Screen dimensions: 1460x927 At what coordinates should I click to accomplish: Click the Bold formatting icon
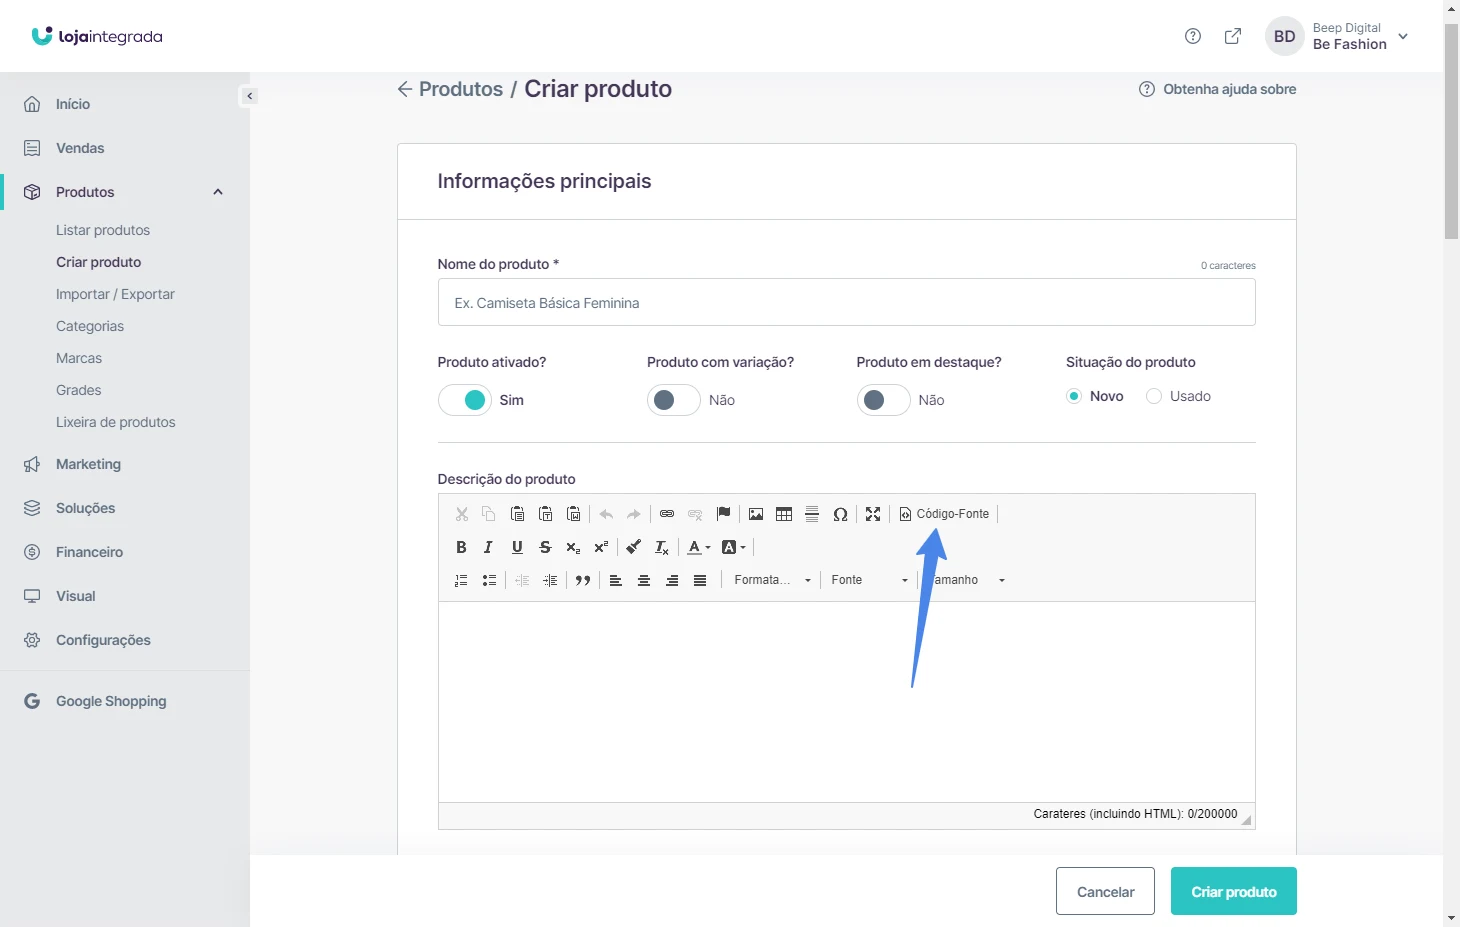[x=461, y=547]
